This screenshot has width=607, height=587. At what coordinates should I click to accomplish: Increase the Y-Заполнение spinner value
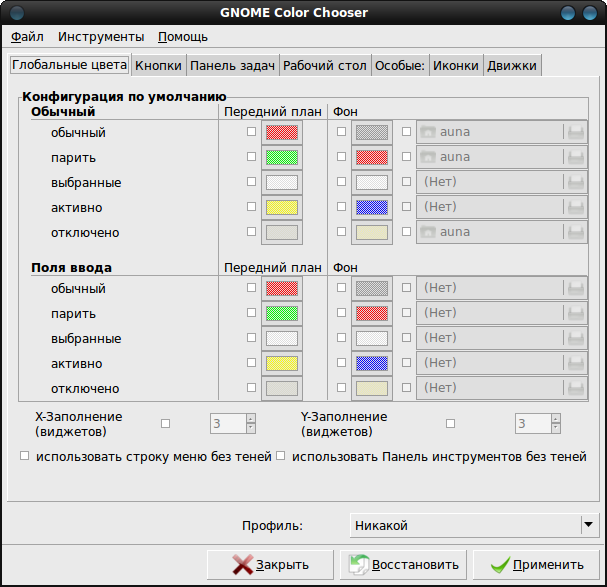pos(556,419)
